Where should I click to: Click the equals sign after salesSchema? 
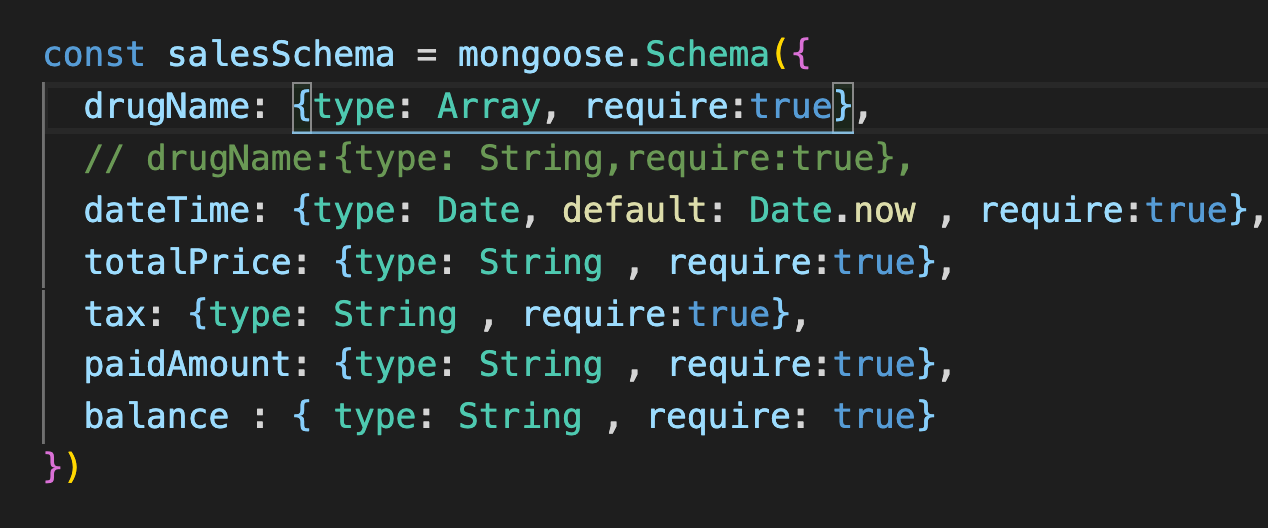click(427, 54)
